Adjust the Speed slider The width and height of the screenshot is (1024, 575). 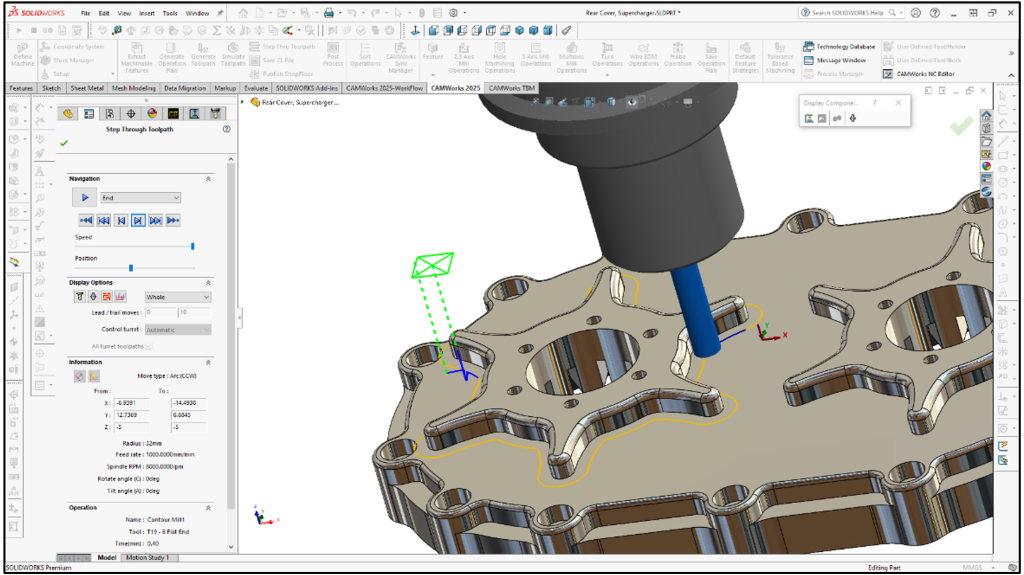[x=193, y=246]
